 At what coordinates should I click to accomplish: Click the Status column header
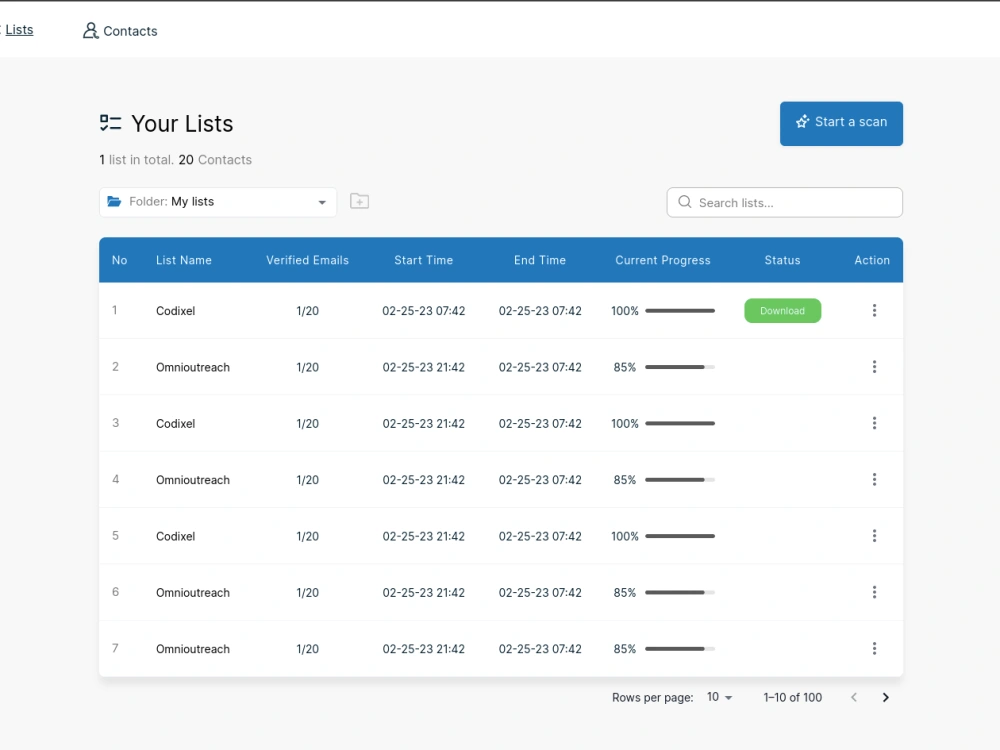click(783, 260)
